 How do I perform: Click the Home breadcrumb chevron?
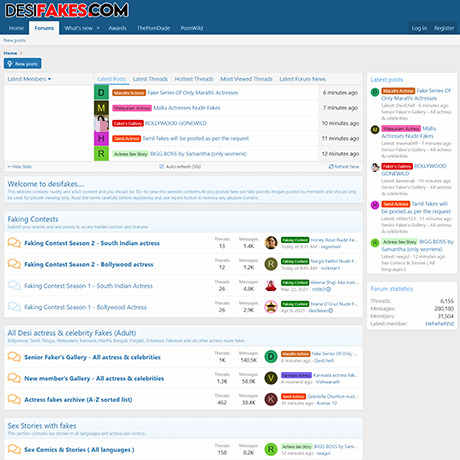(x=21, y=53)
